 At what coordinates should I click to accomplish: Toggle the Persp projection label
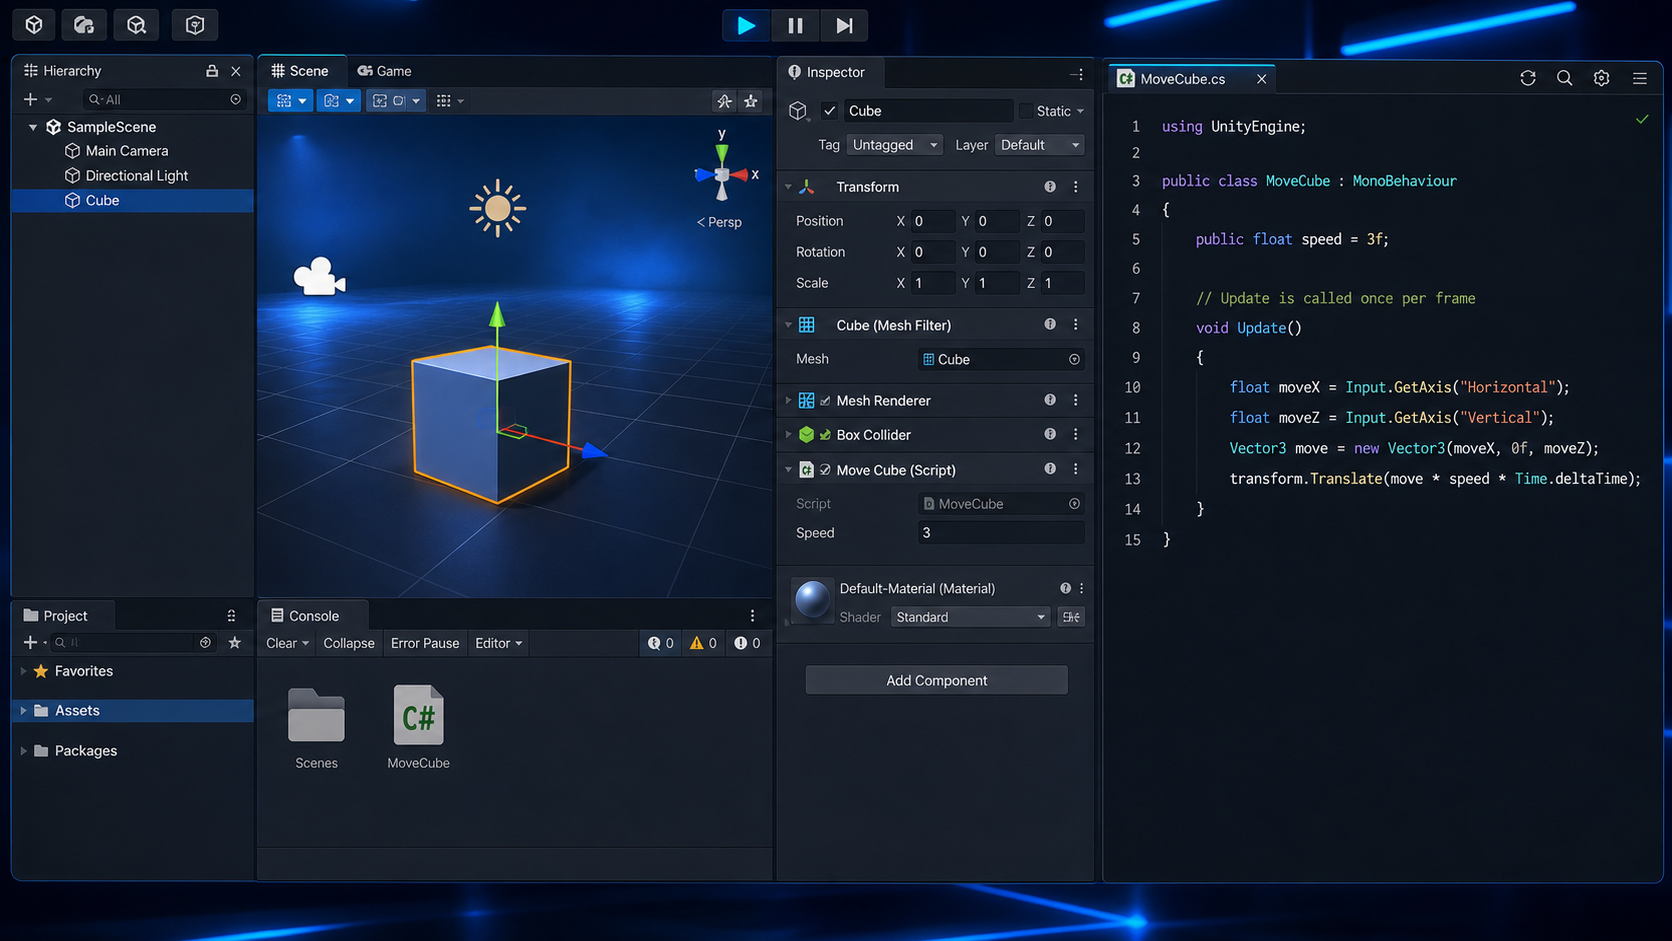pyautogui.click(x=719, y=222)
